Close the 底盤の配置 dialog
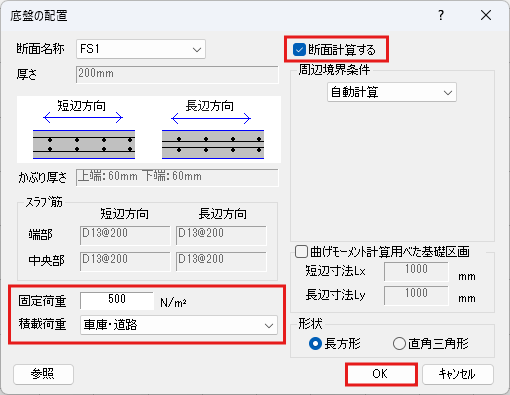 (486, 15)
